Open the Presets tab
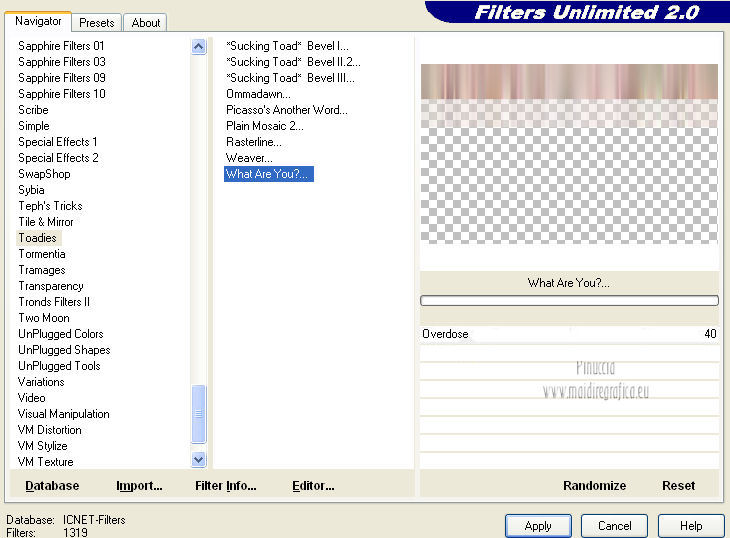This screenshot has width=730, height=538. (x=97, y=23)
